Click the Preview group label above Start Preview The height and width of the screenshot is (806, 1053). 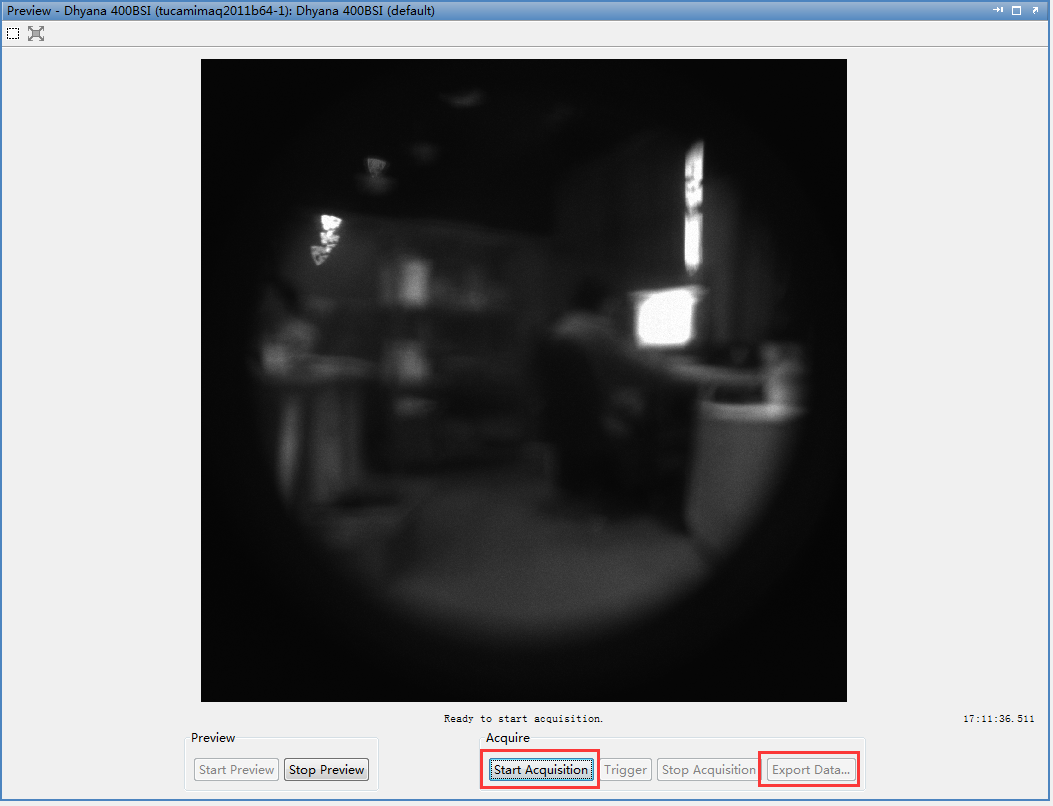[213, 738]
